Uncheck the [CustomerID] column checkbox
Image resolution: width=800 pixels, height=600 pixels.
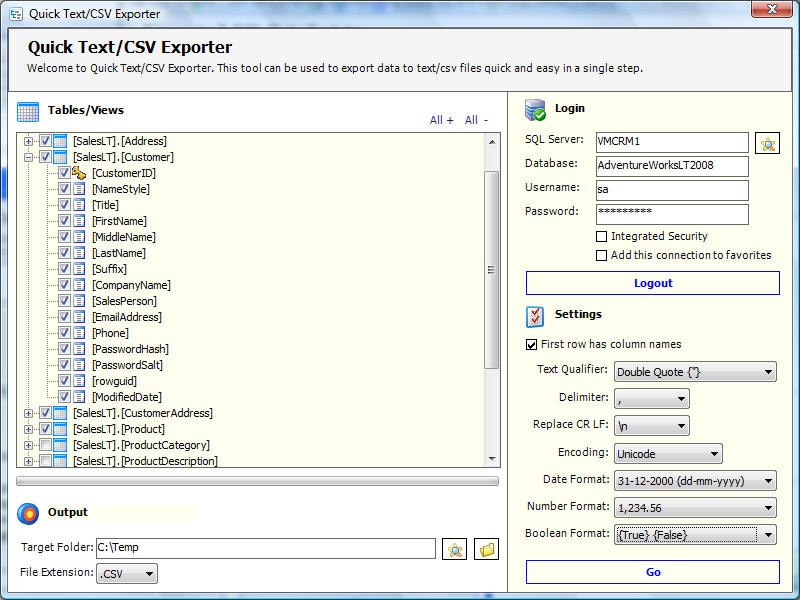point(64,173)
